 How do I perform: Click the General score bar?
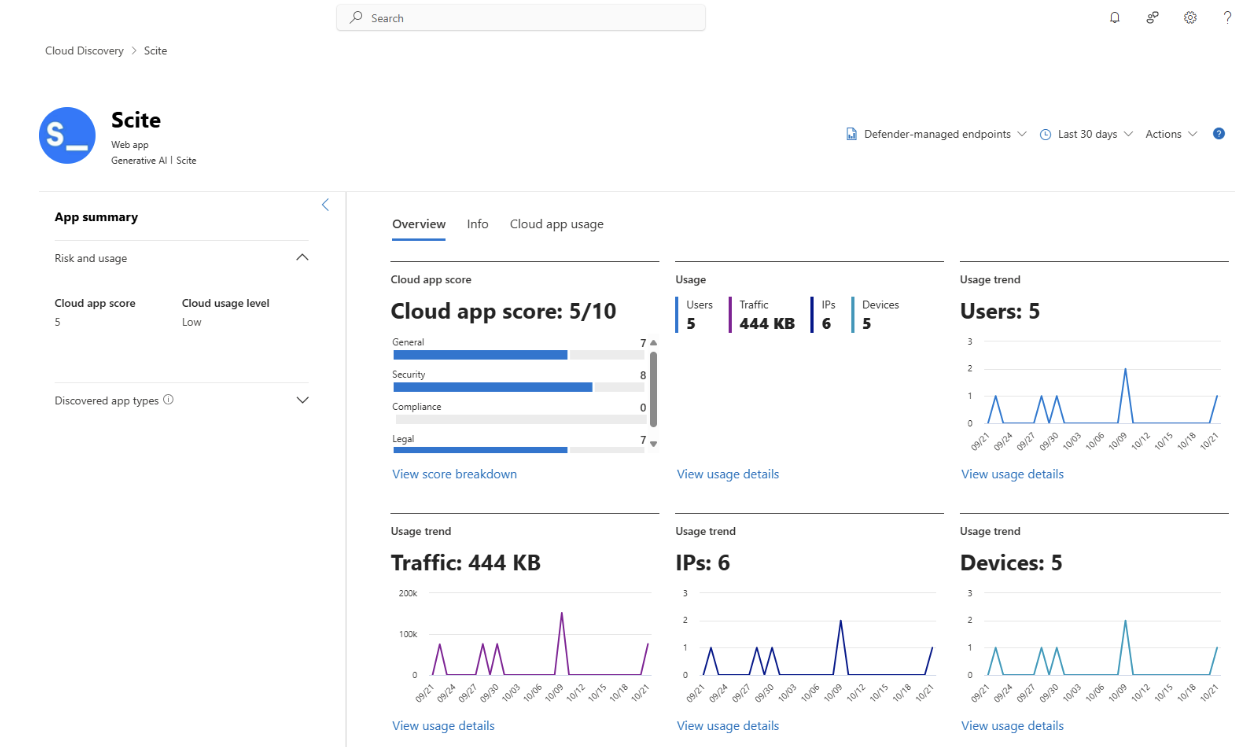coord(518,354)
